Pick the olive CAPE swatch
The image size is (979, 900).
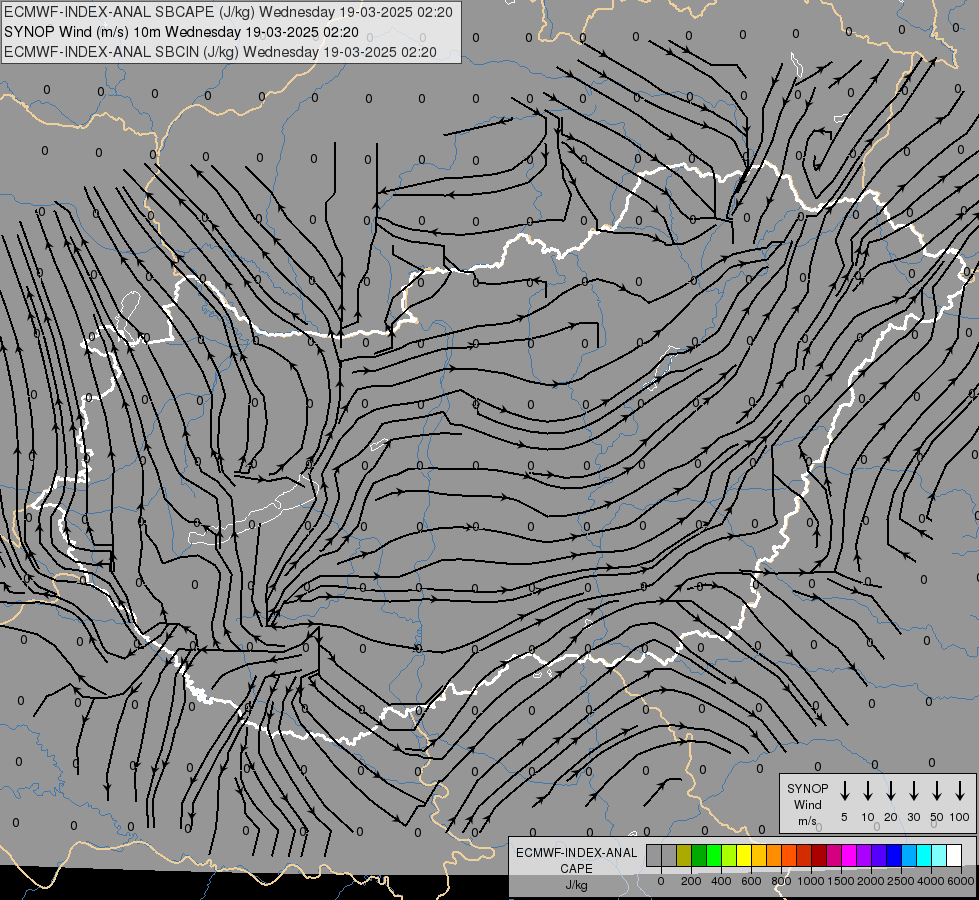tap(684, 855)
